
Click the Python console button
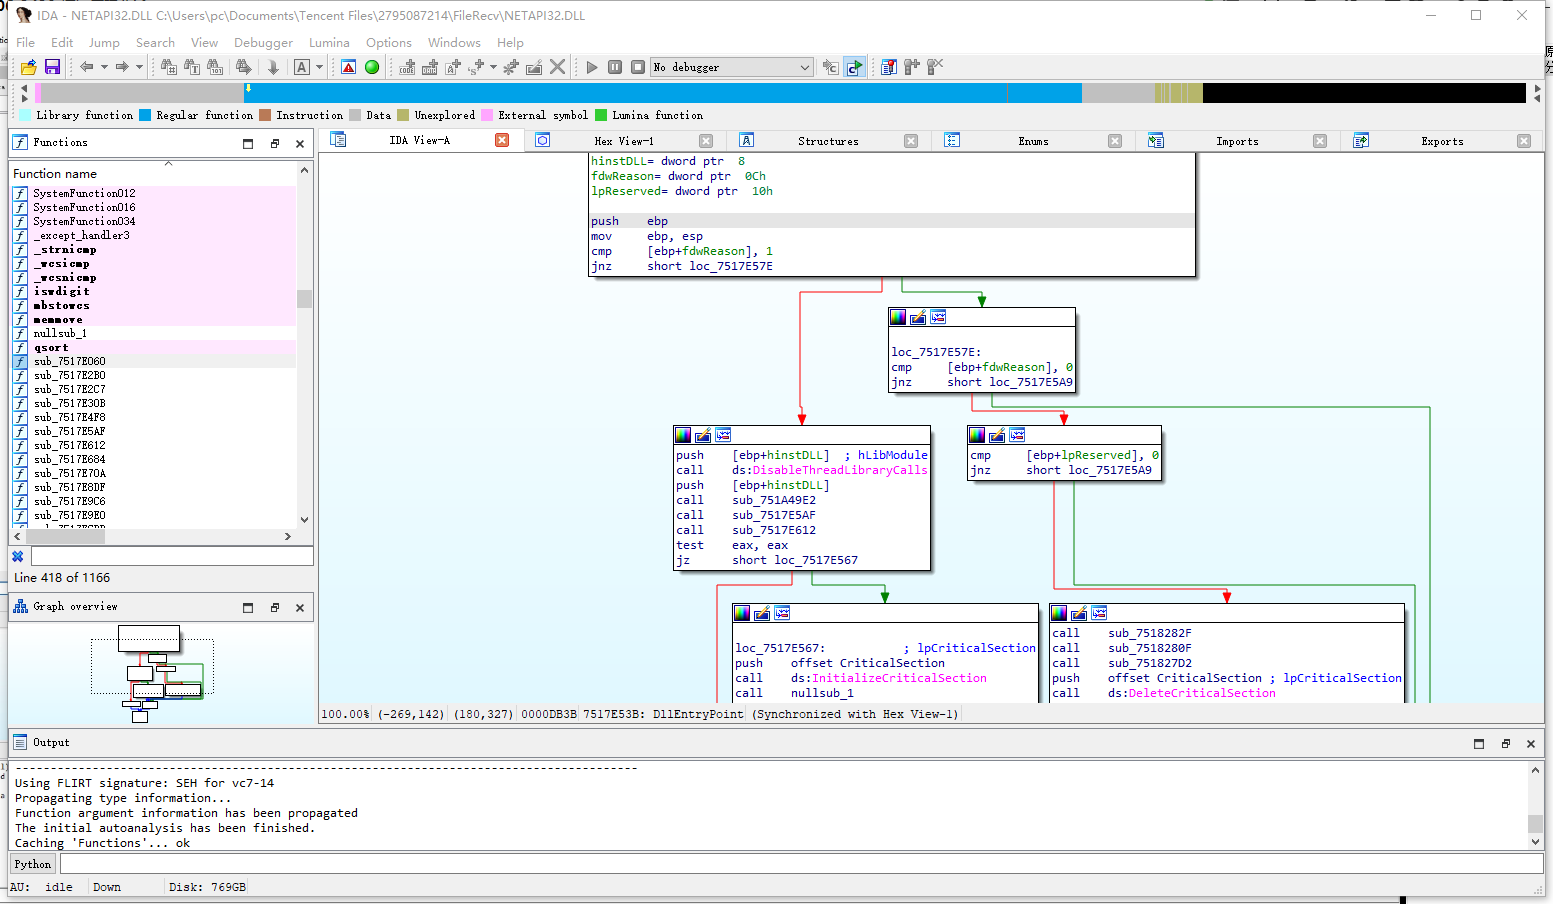click(32, 864)
